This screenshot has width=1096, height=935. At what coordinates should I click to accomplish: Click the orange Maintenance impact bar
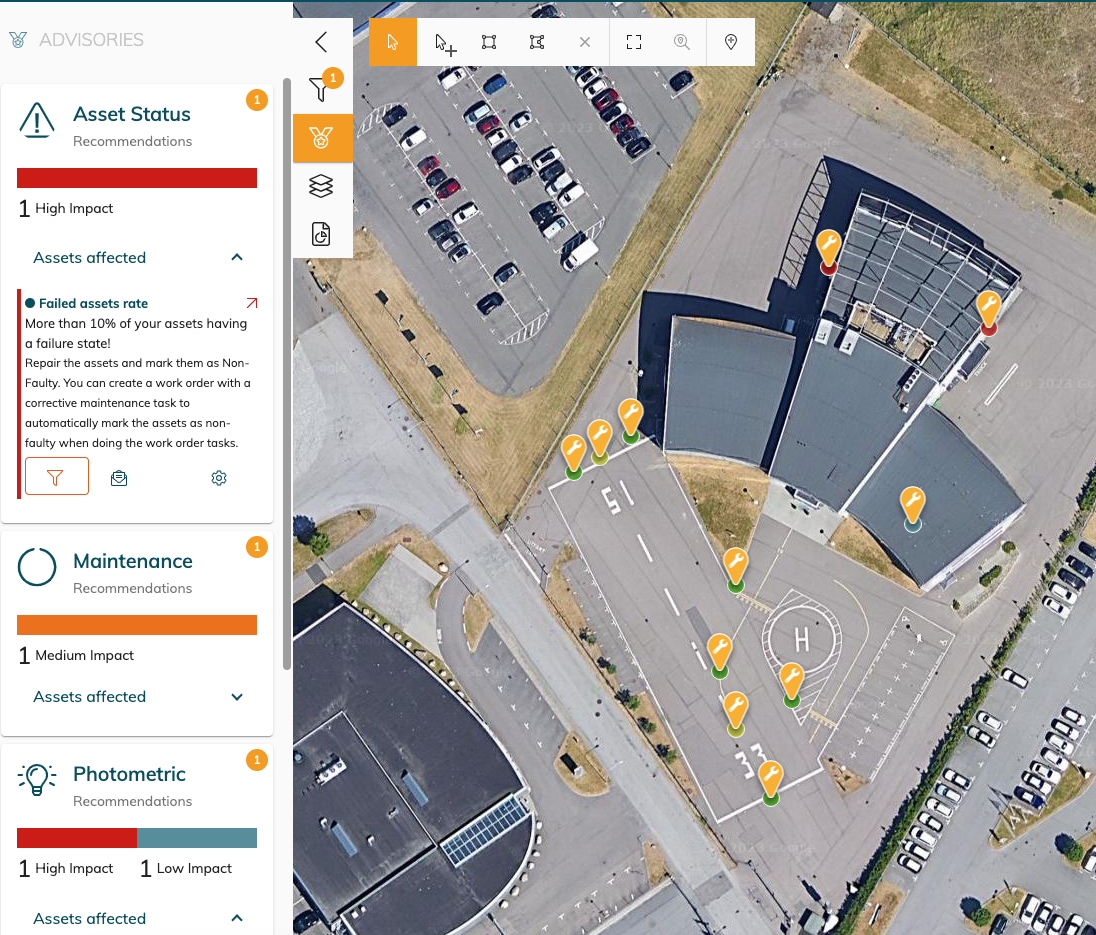[137, 625]
